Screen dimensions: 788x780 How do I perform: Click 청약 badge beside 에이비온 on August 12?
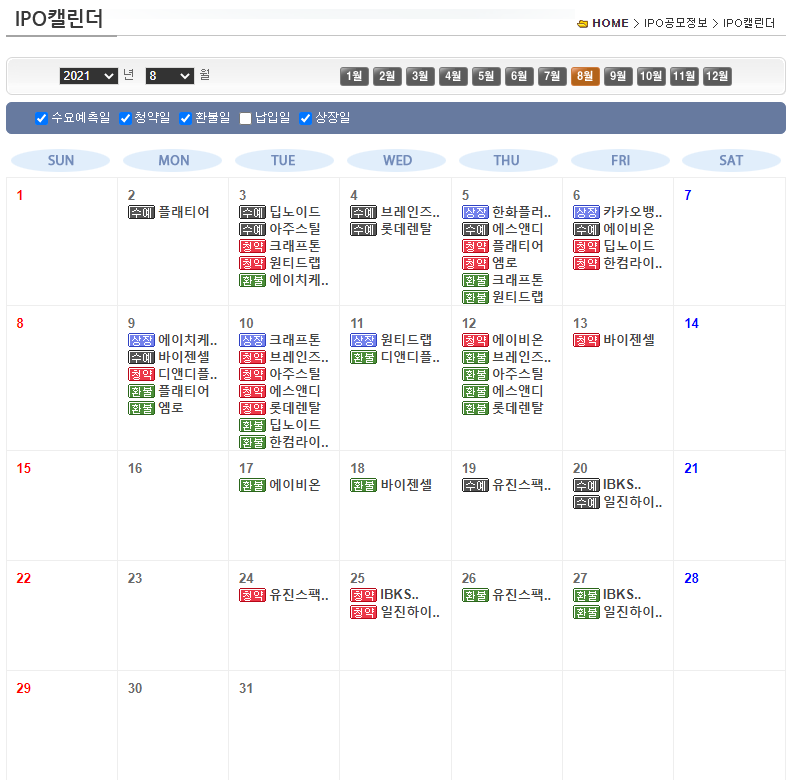coord(475,341)
